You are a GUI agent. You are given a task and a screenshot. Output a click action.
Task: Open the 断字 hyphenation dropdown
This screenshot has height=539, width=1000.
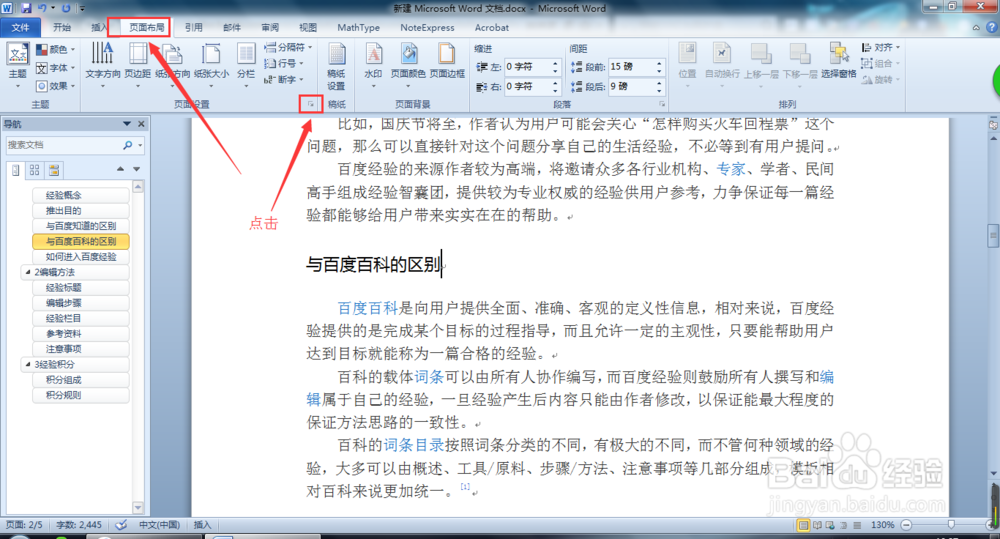[283, 80]
